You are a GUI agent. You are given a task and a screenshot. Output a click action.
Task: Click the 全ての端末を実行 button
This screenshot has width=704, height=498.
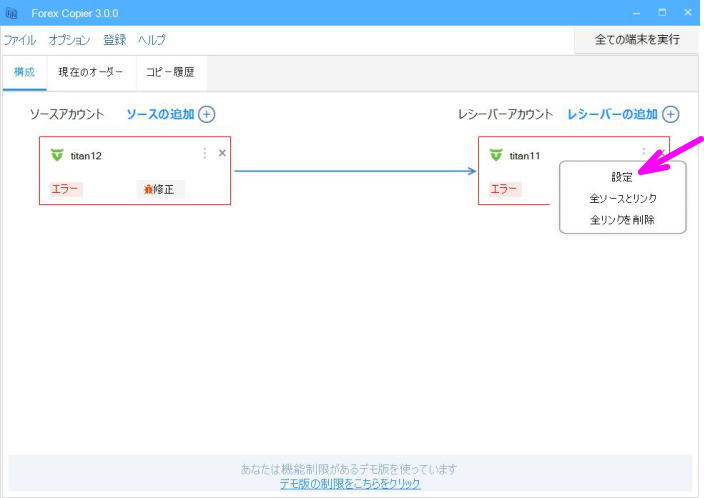tap(637, 40)
